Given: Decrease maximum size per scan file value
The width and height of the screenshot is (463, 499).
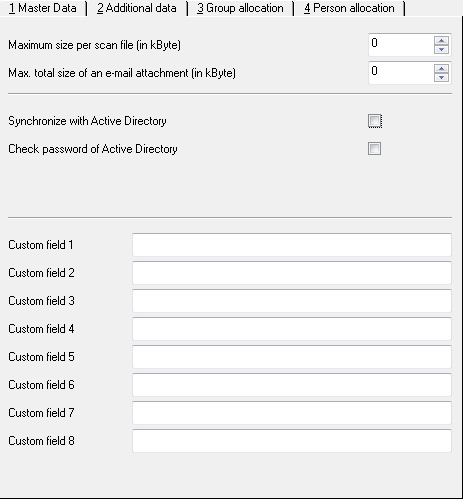Looking at the screenshot, I should (x=442, y=49).
